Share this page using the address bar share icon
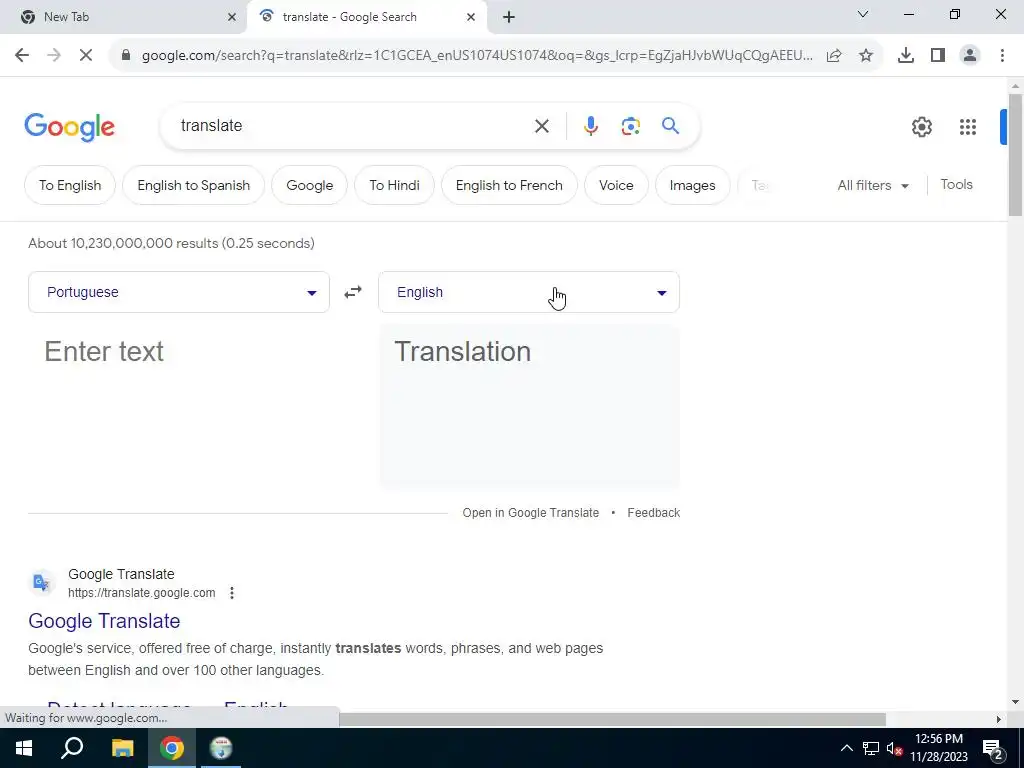 tap(834, 56)
